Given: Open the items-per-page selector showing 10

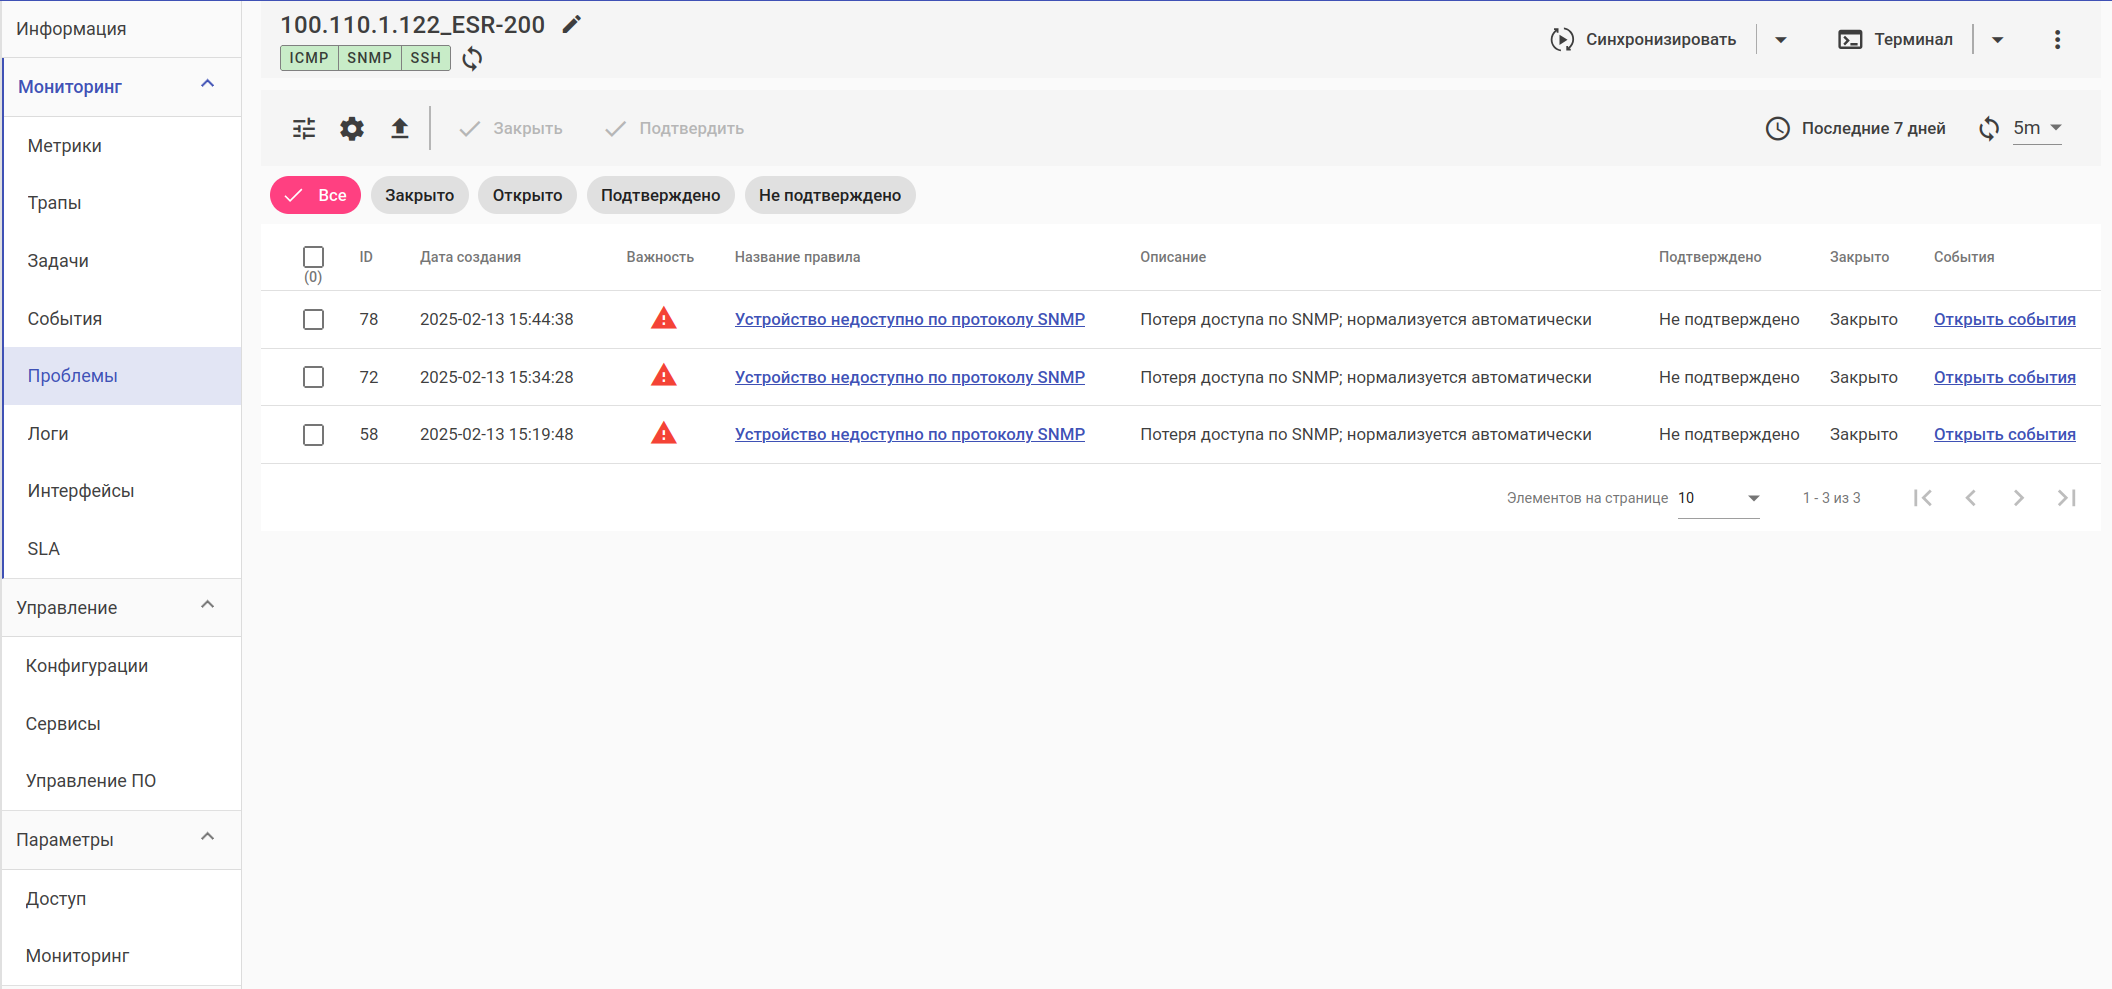Looking at the screenshot, I should [x=1718, y=498].
